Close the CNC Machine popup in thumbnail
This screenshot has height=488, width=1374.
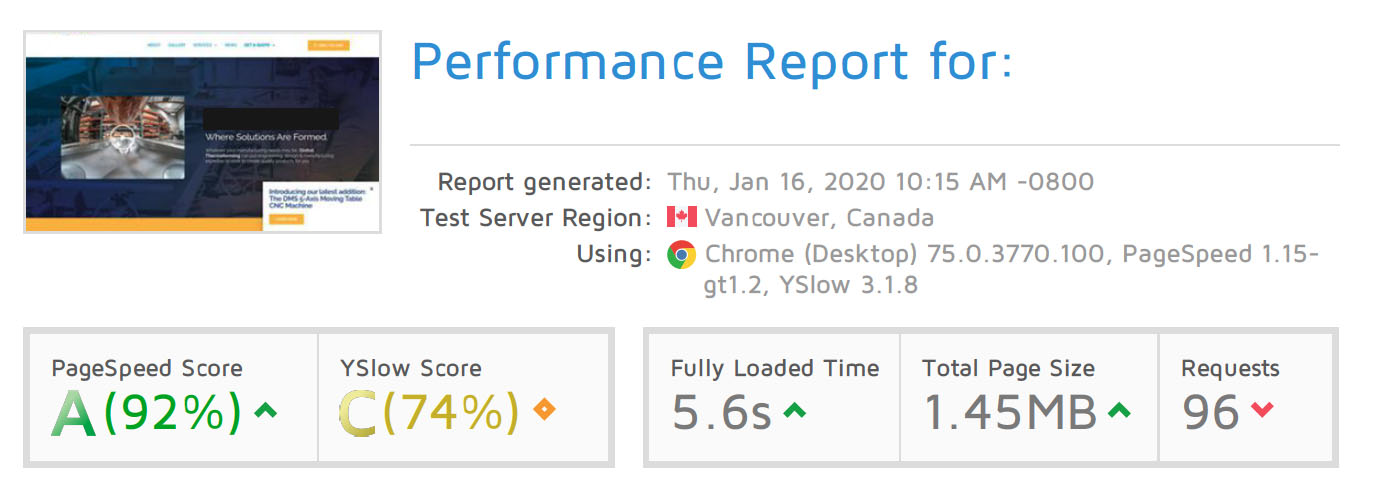pos(372,187)
